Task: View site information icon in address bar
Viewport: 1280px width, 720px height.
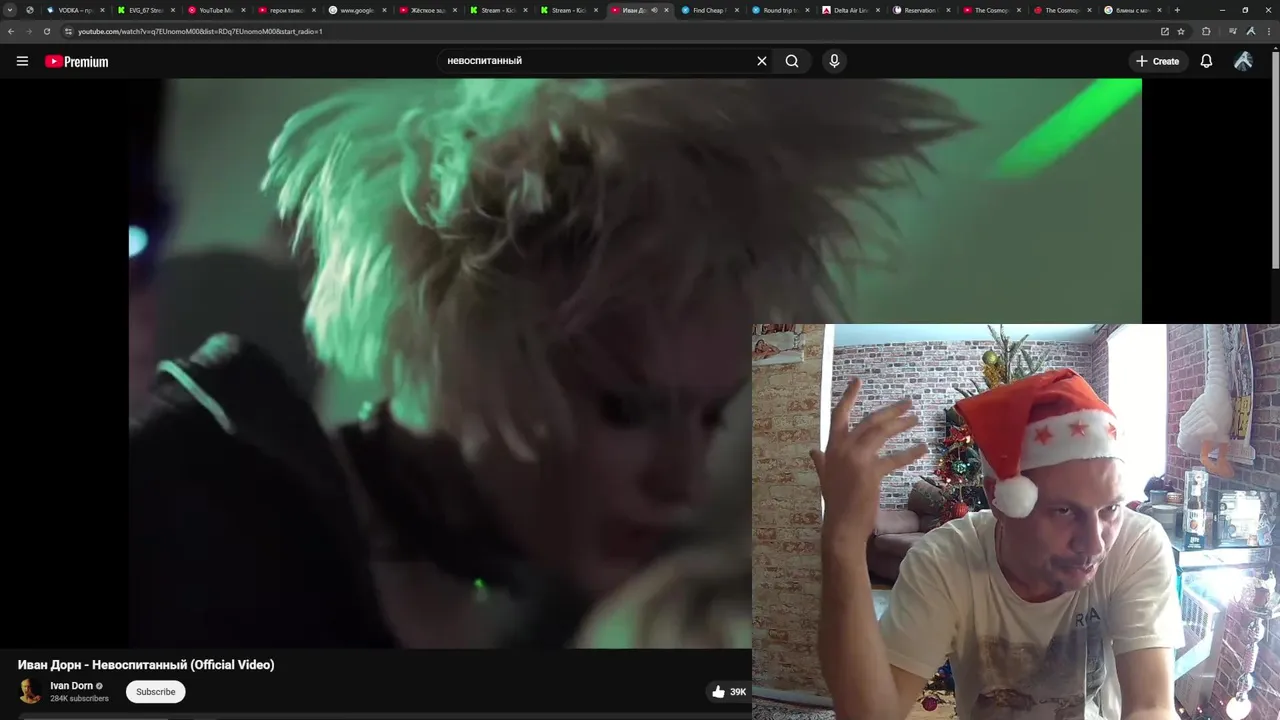Action: click(x=68, y=31)
